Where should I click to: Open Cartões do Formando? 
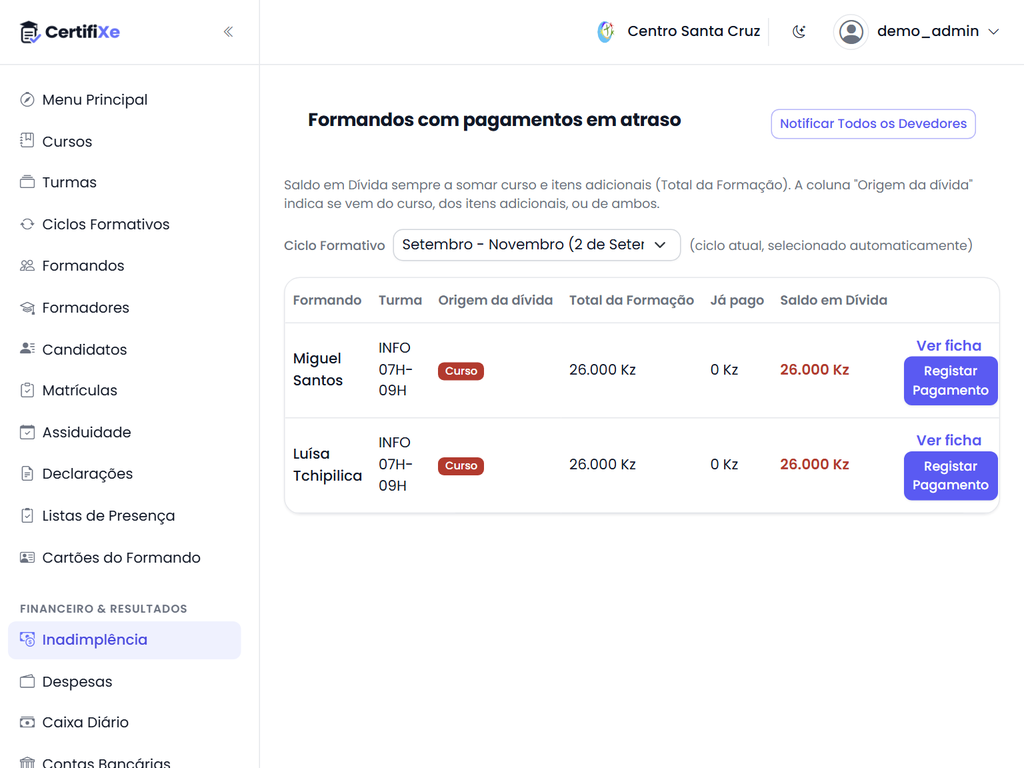click(x=124, y=558)
